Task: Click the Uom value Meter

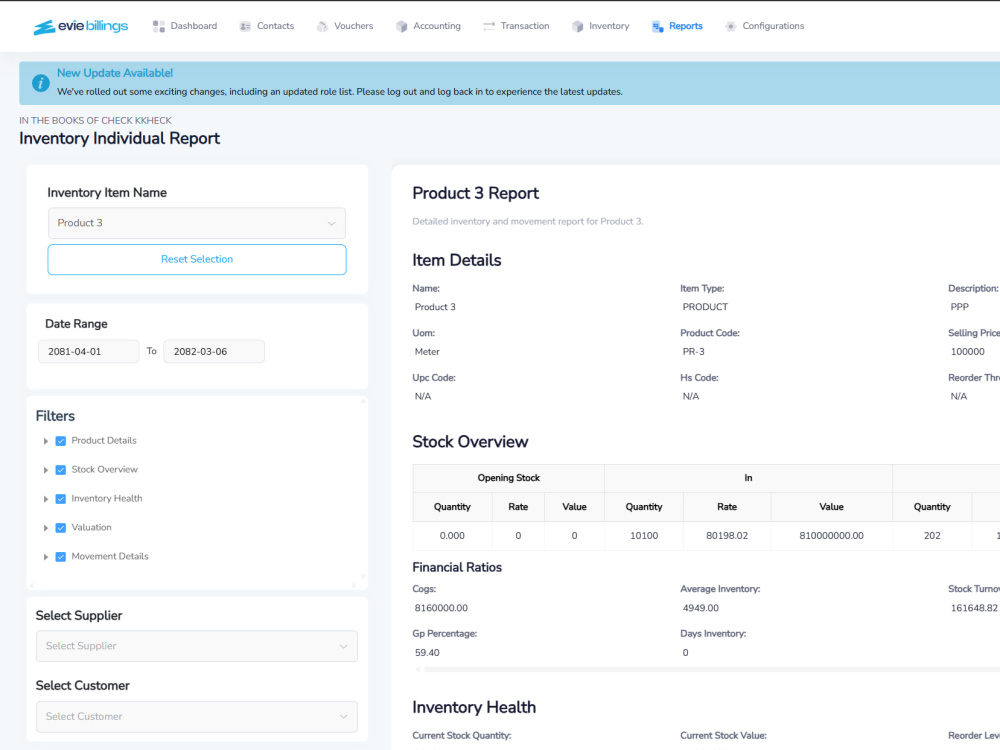Action: 427,352
